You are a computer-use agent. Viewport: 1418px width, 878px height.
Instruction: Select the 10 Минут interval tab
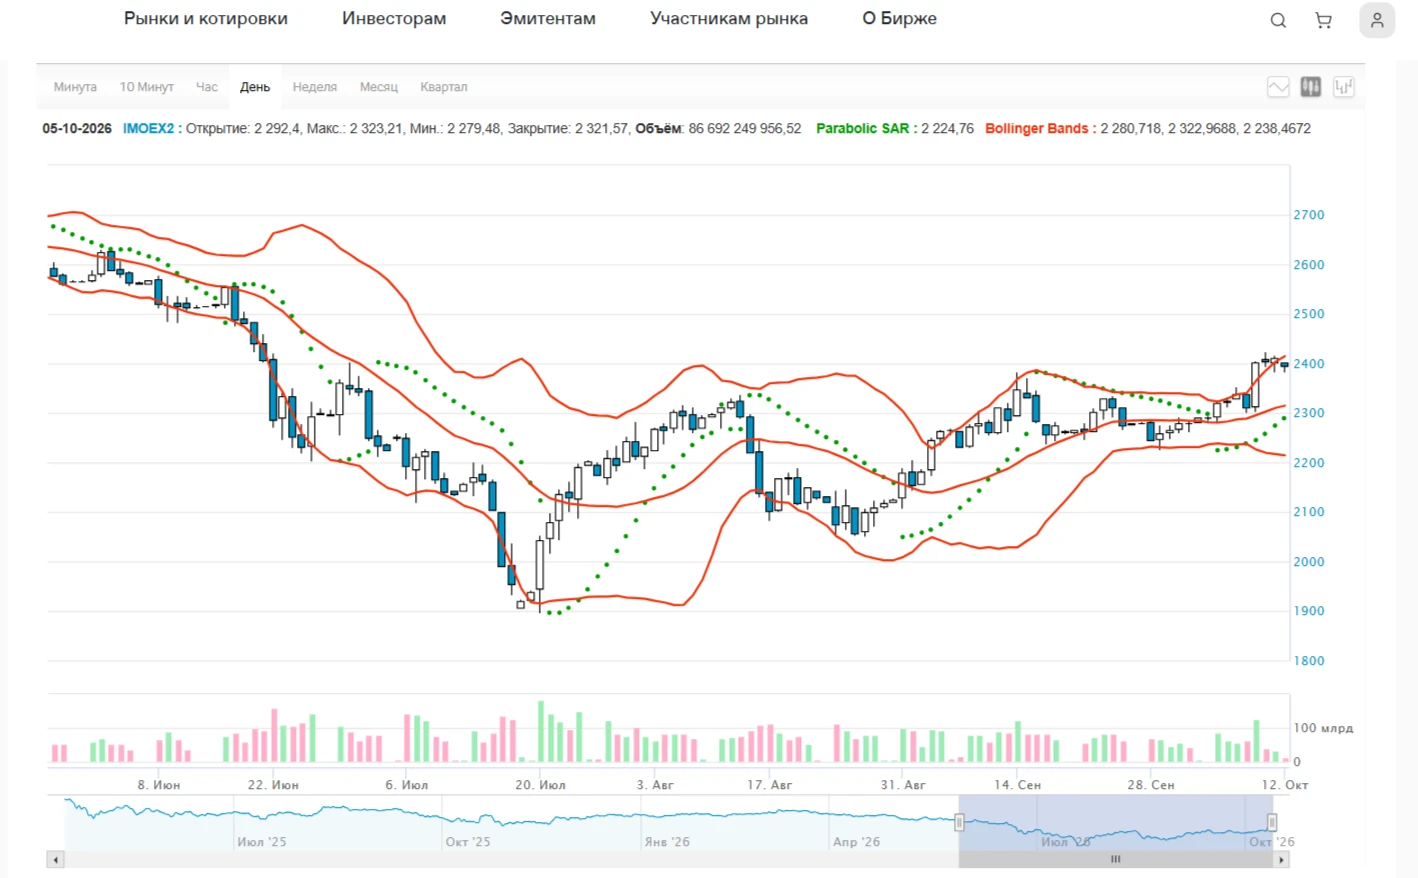(x=147, y=87)
